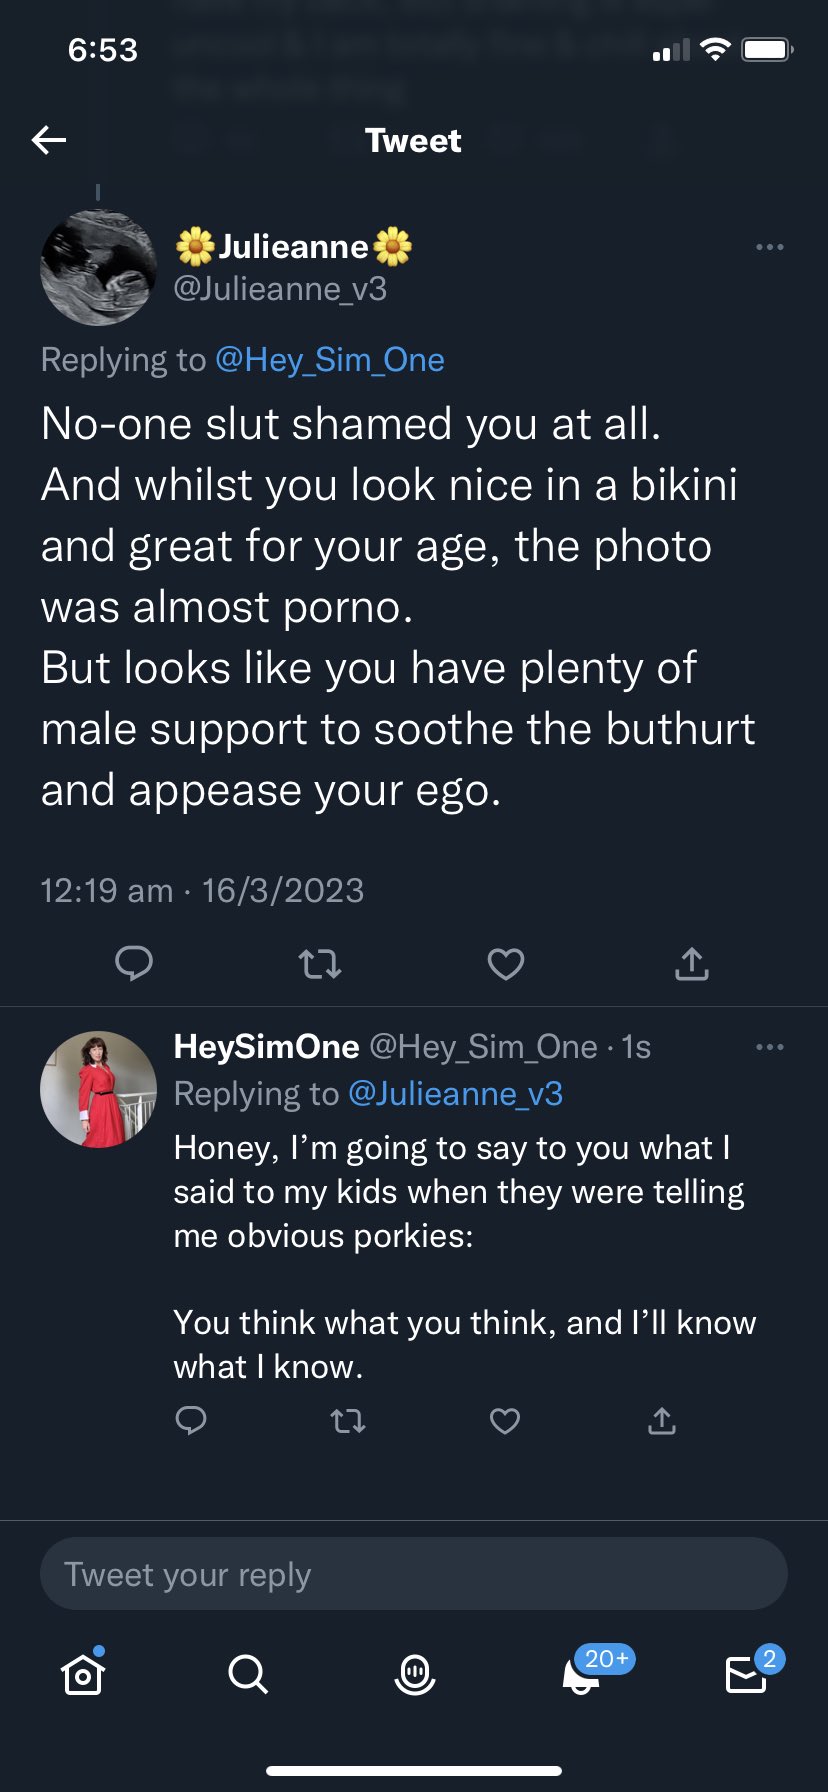The image size is (828, 1792).
Task: Like Julieanne's main tweet
Action: click(506, 964)
